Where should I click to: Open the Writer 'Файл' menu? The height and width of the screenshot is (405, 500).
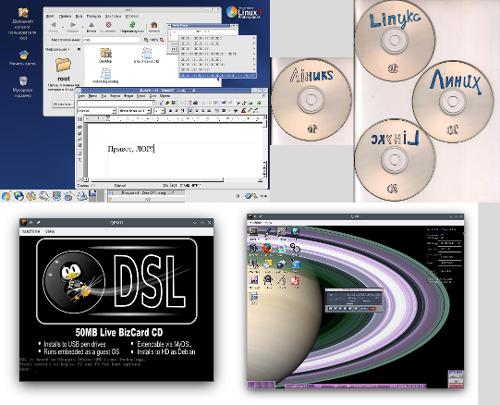[81, 96]
